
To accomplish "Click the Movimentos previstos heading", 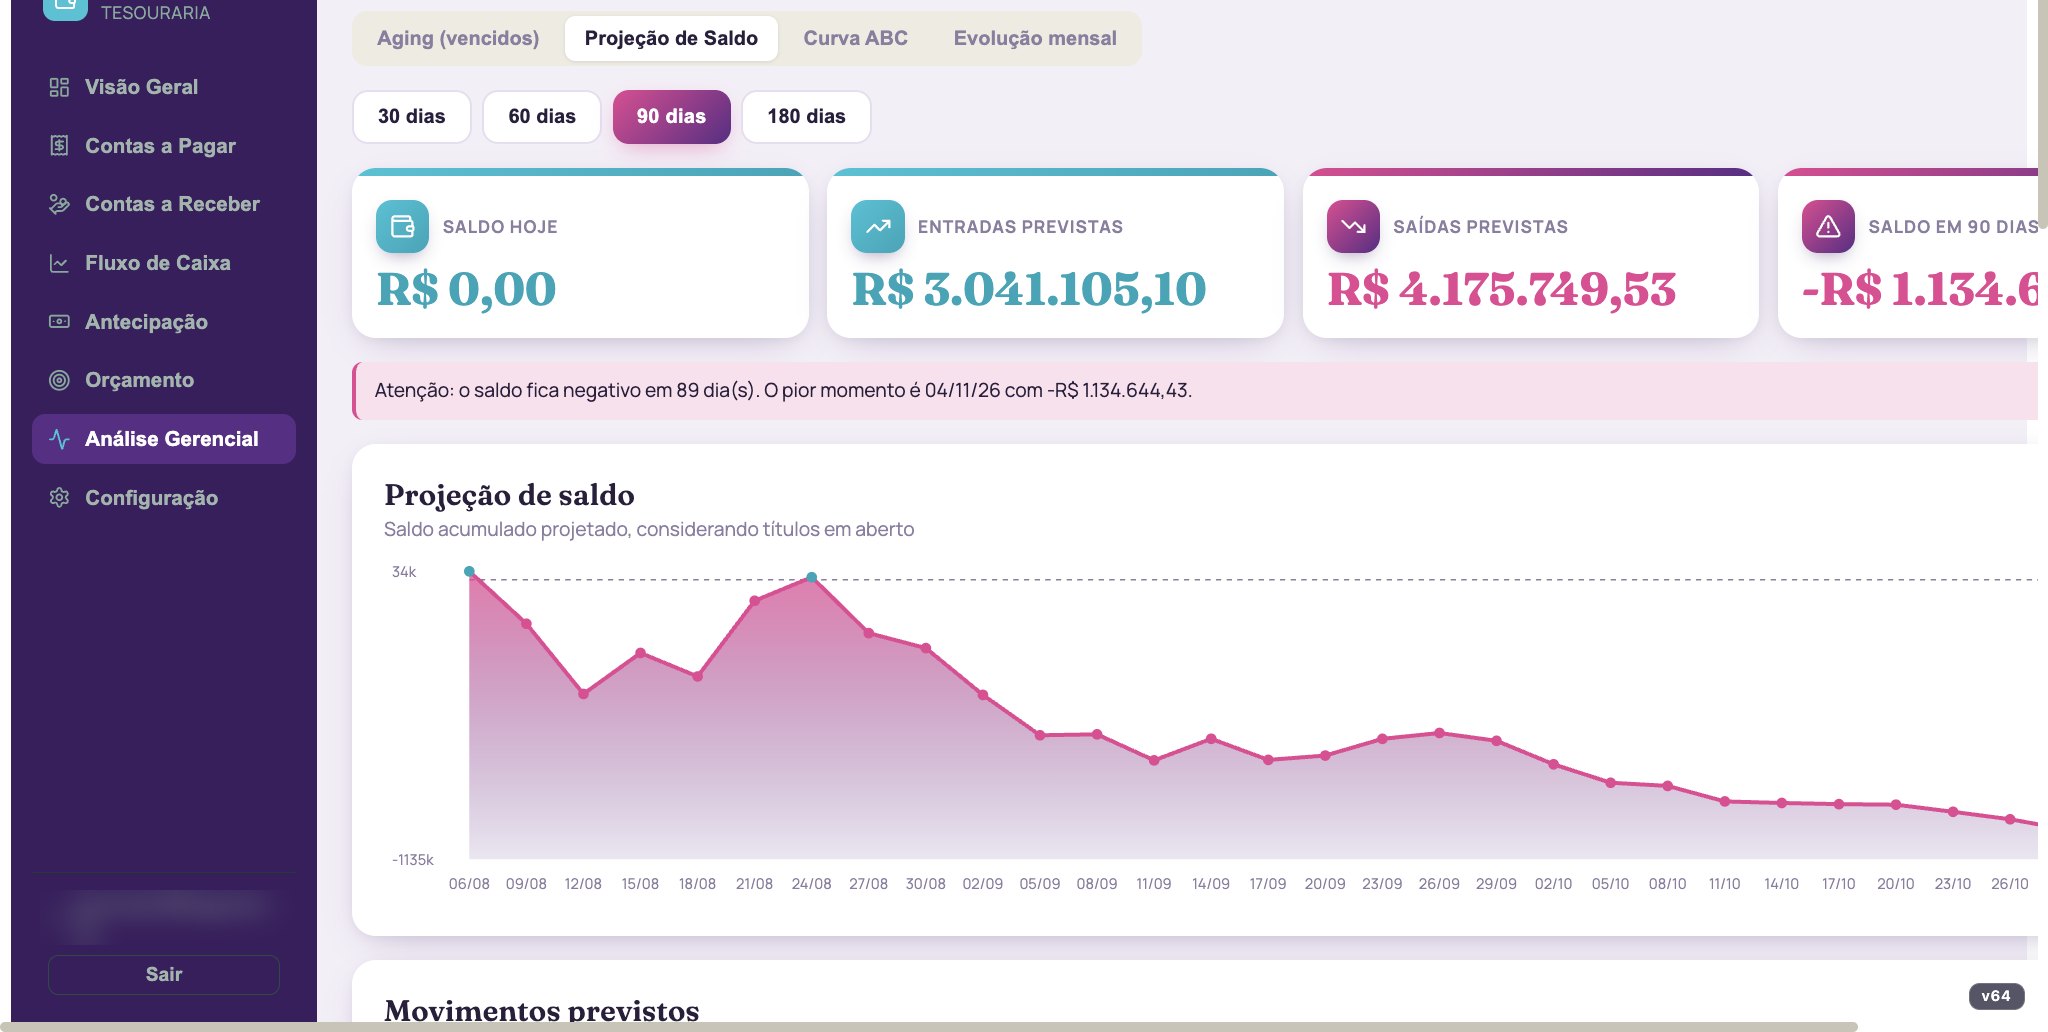I will point(541,1010).
